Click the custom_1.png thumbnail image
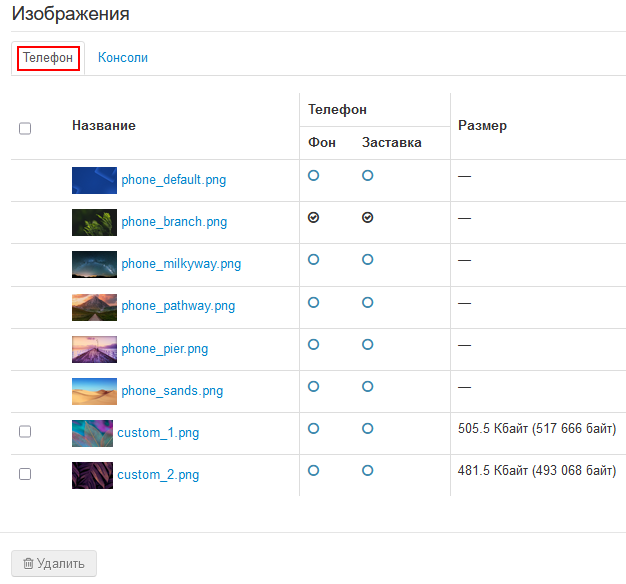The image size is (626, 584). (x=92, y=433)
